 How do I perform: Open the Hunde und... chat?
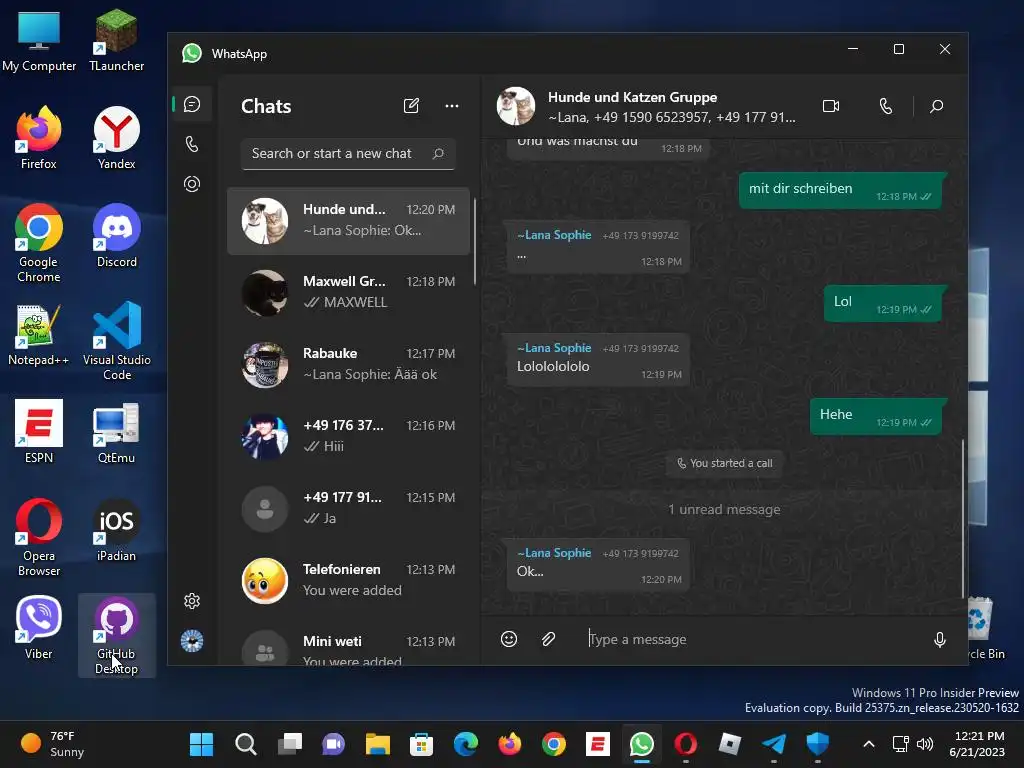348,221
